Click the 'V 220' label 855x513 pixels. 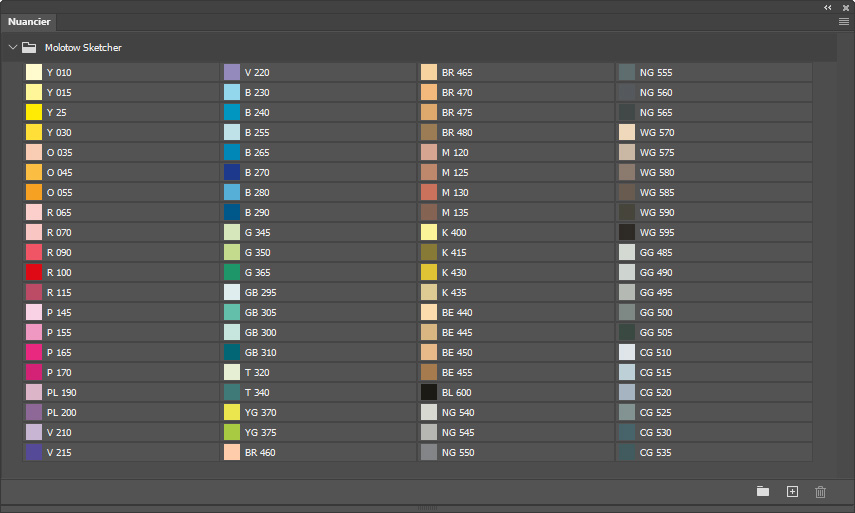[x=257, y=73]
